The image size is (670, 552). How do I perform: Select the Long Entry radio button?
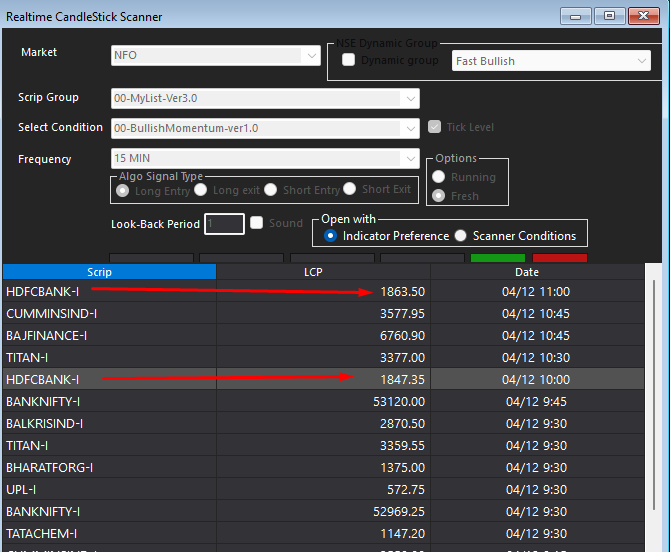(x=122, y=191)
